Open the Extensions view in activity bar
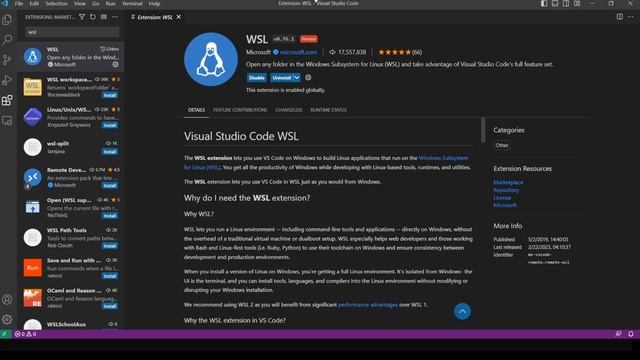The height and width of the screenshot is (360, 640). pos(7,100)
